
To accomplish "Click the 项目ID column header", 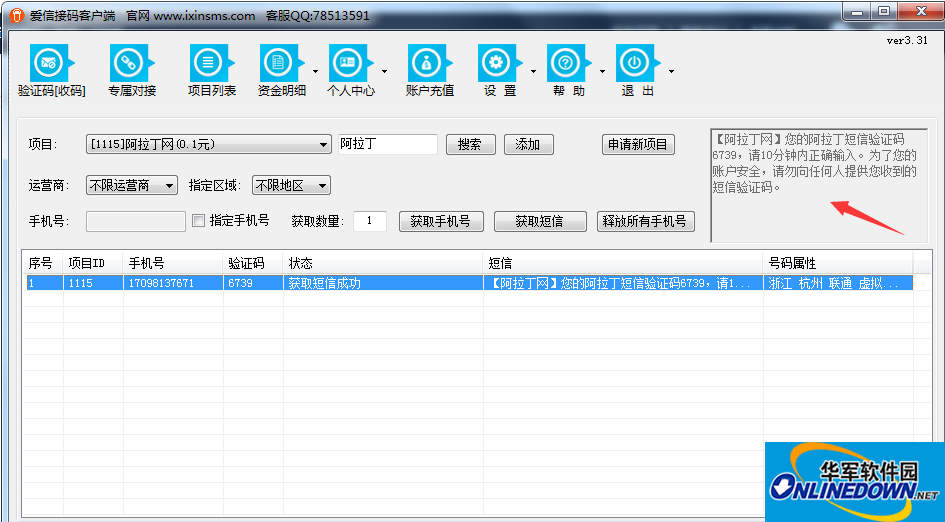I will point(93,263).
